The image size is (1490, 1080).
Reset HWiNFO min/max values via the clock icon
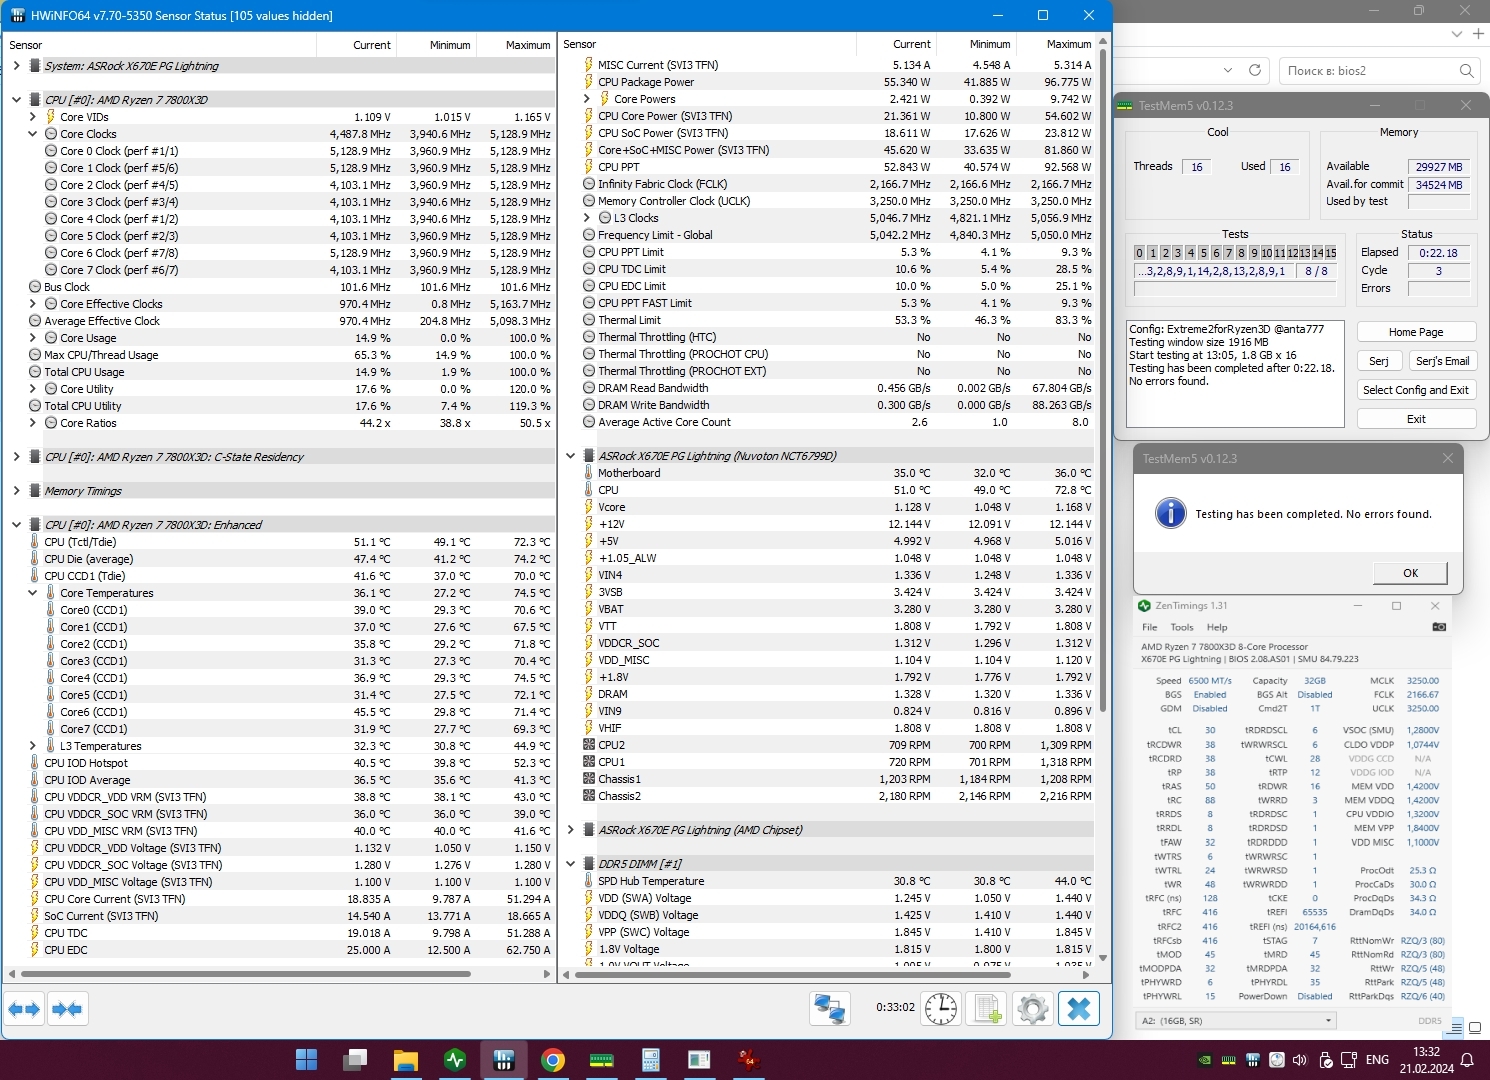(x=941, y=1009)
